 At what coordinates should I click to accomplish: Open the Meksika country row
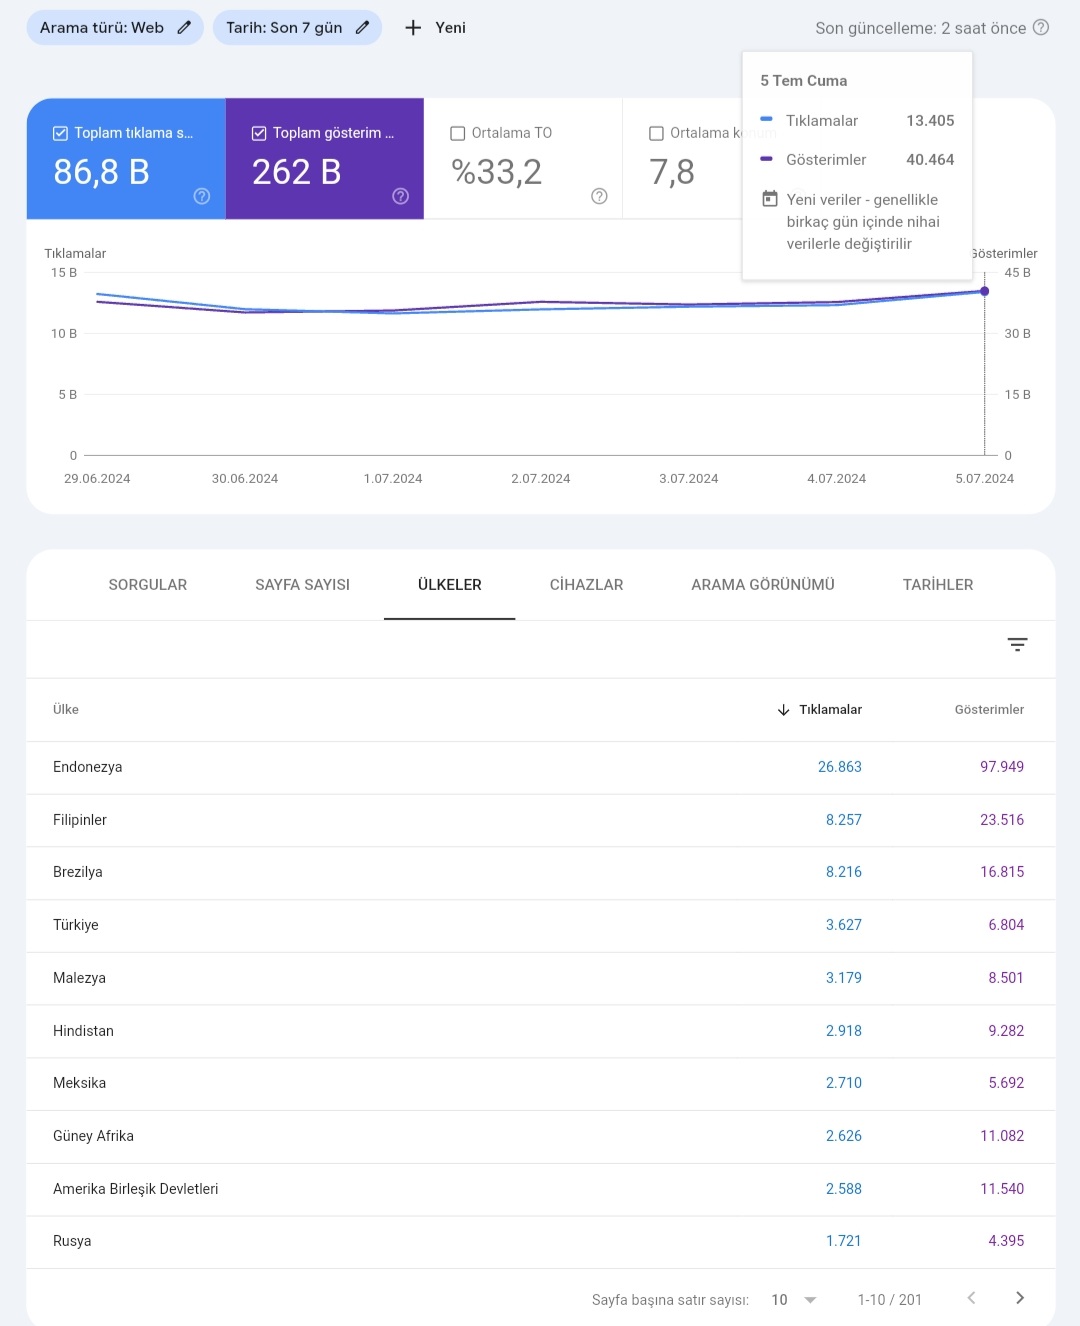541,1084
